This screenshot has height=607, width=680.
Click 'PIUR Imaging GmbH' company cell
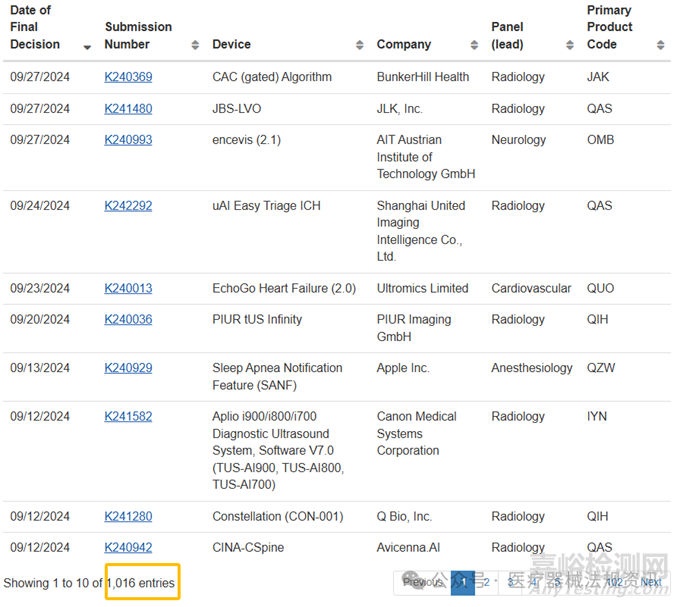tap(414, 328)
